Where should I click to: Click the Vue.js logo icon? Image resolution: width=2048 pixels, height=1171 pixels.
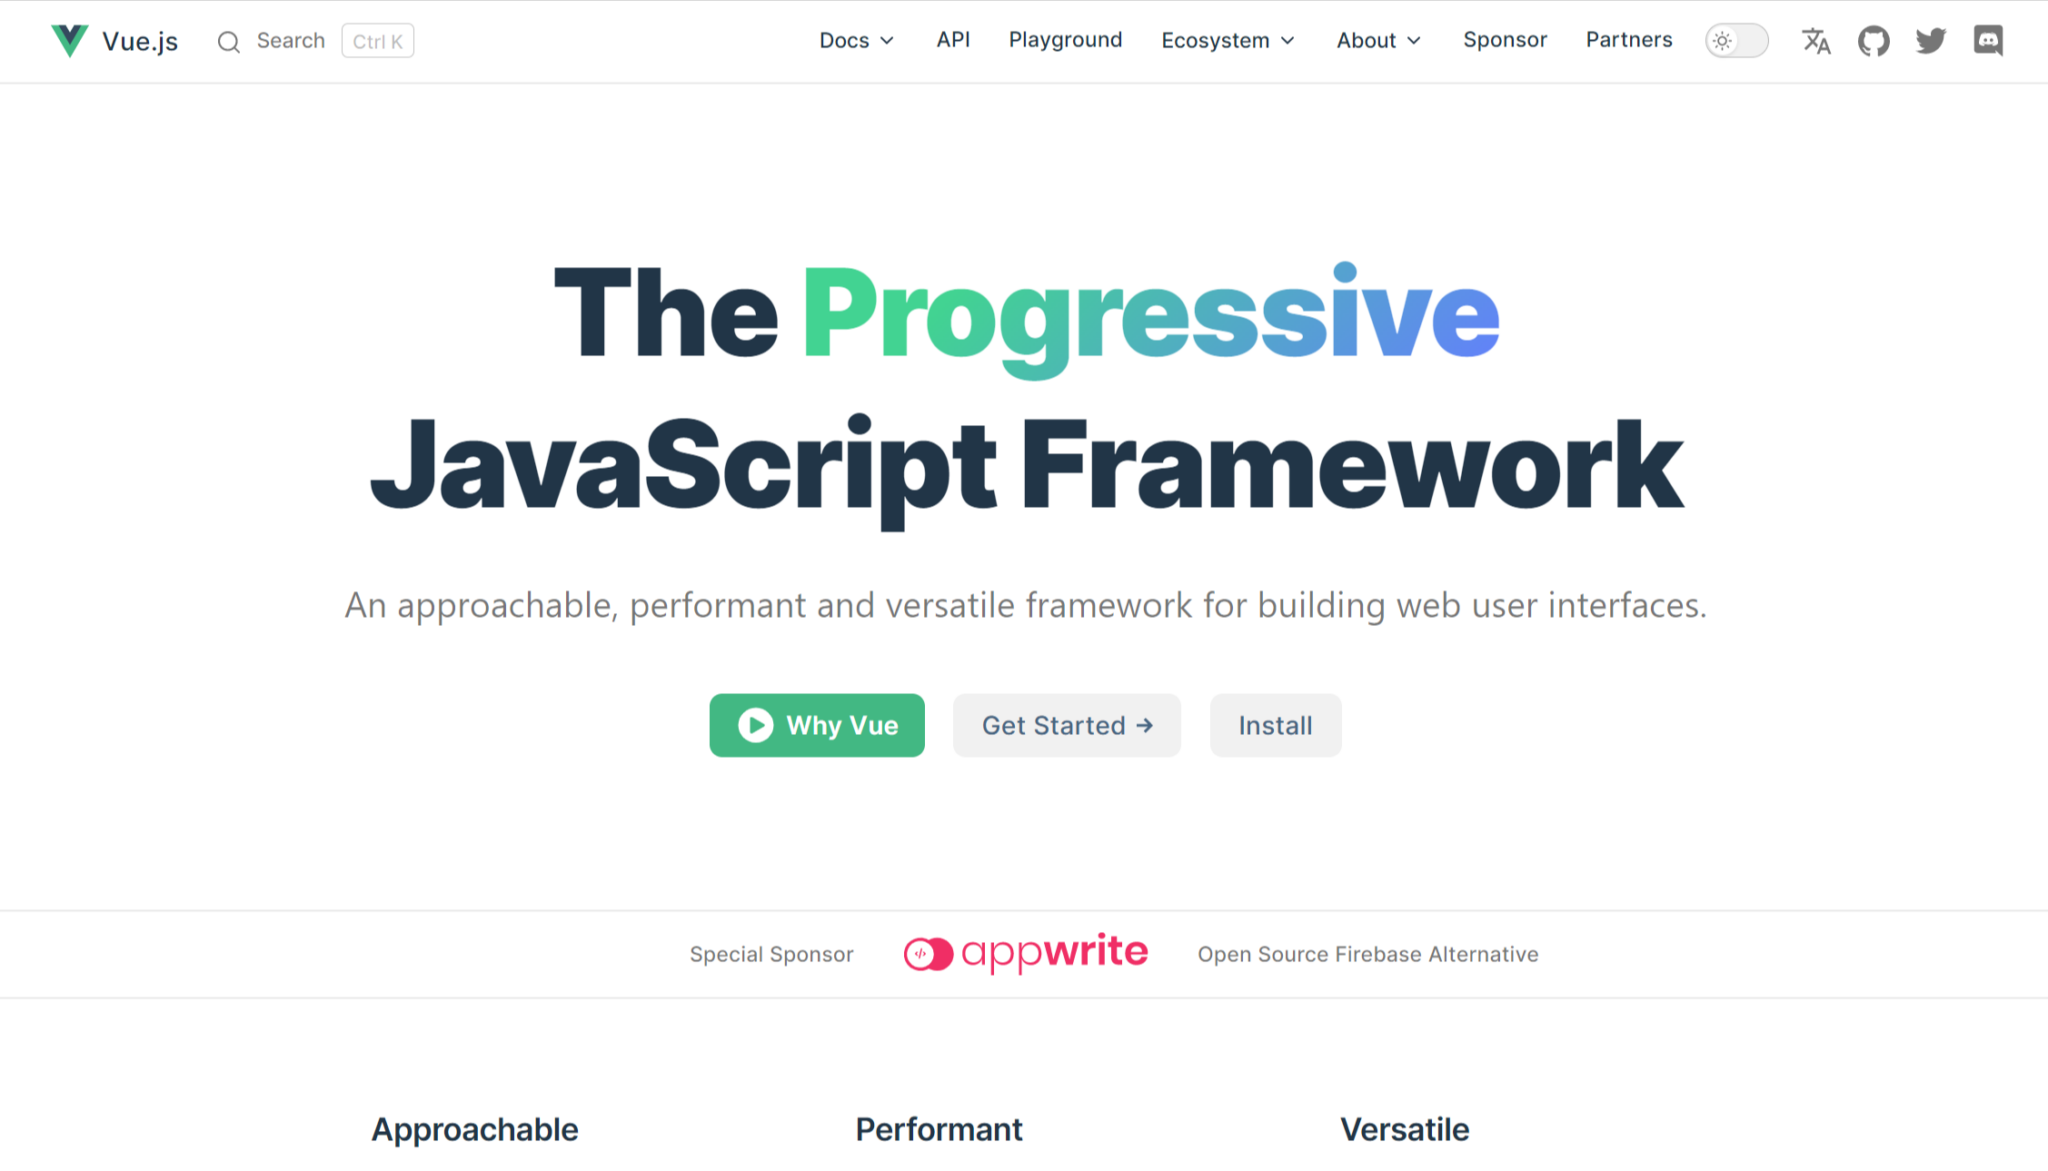pos(70,41)
